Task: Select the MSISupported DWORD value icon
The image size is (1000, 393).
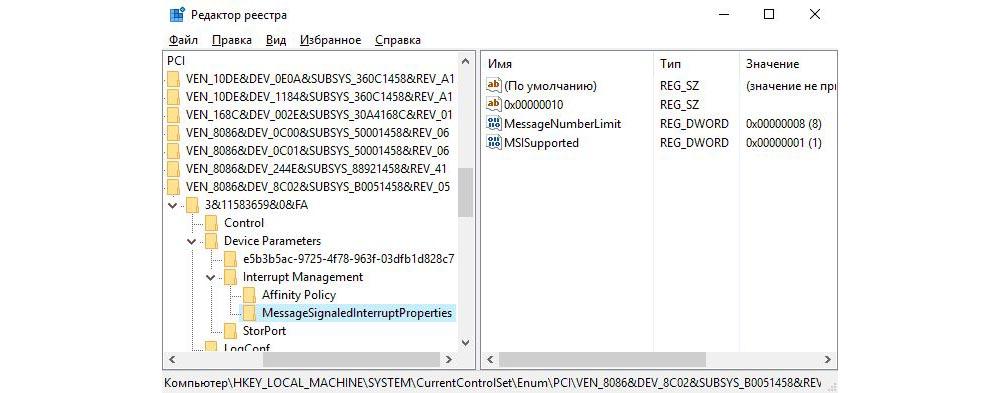Action: pyautogui.click(x=494, y=142)
